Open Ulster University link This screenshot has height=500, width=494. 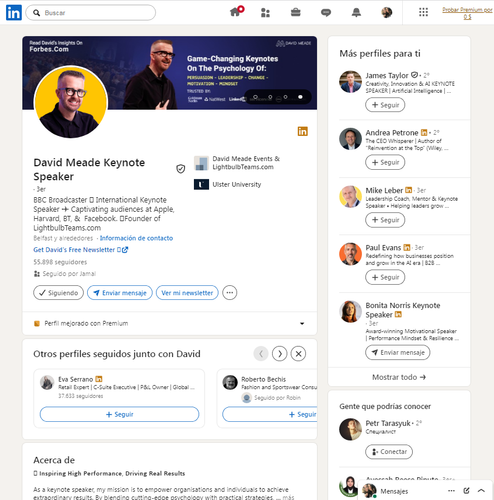tap(228, 184)
